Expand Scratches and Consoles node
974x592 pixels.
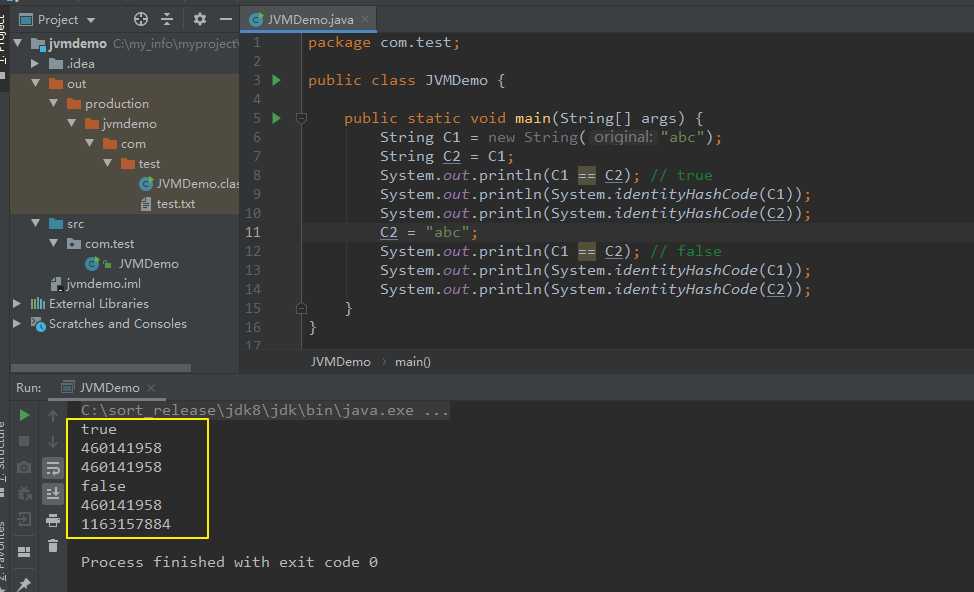click(17, 323)
